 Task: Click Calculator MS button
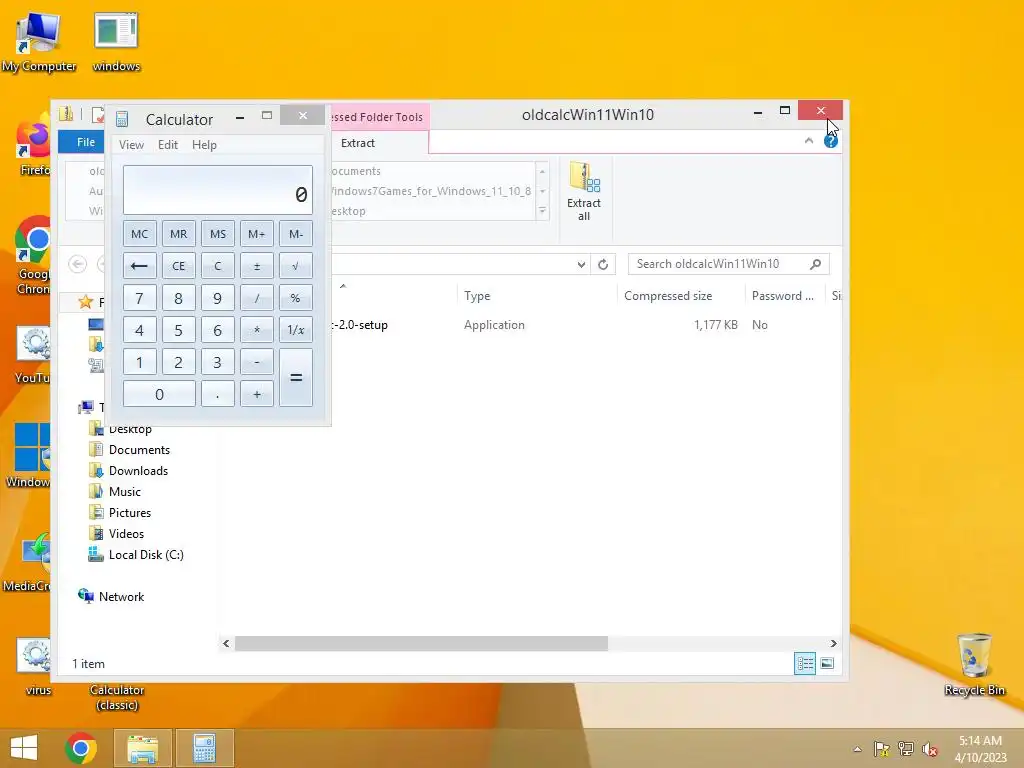(217, 234)
